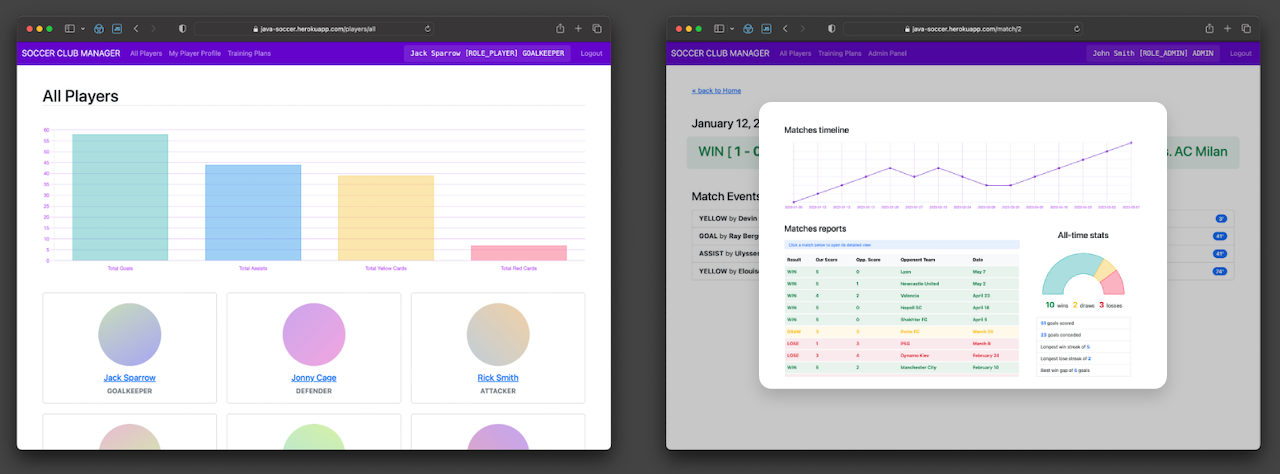Go back in right Safari window

click(785, 29)
